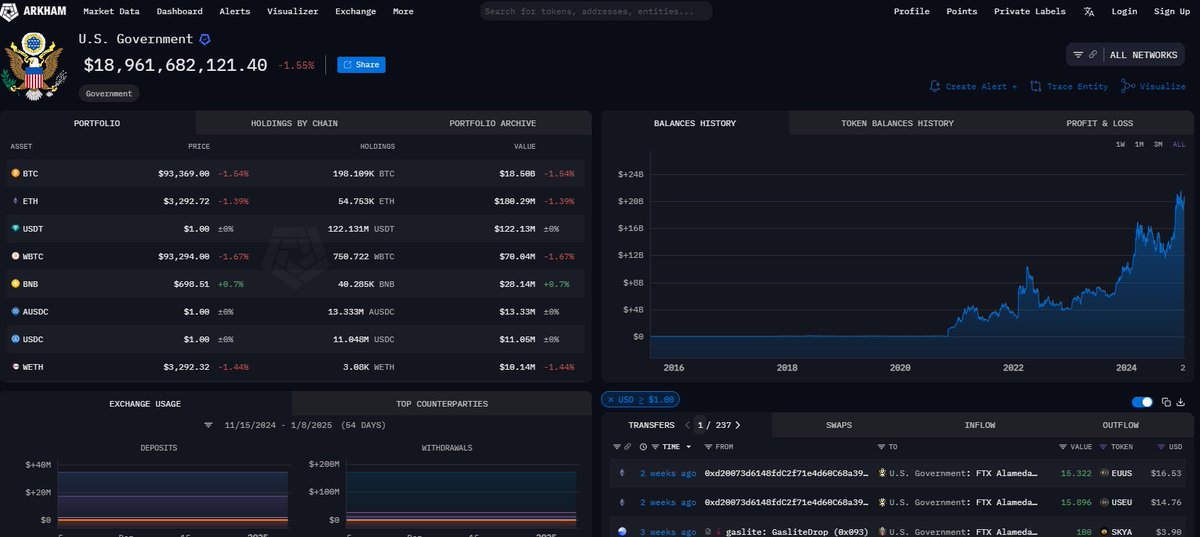The width and height of the screenshot is (1200, 537).
Task: Open the language translation icon
Action: coord(1088,12)
